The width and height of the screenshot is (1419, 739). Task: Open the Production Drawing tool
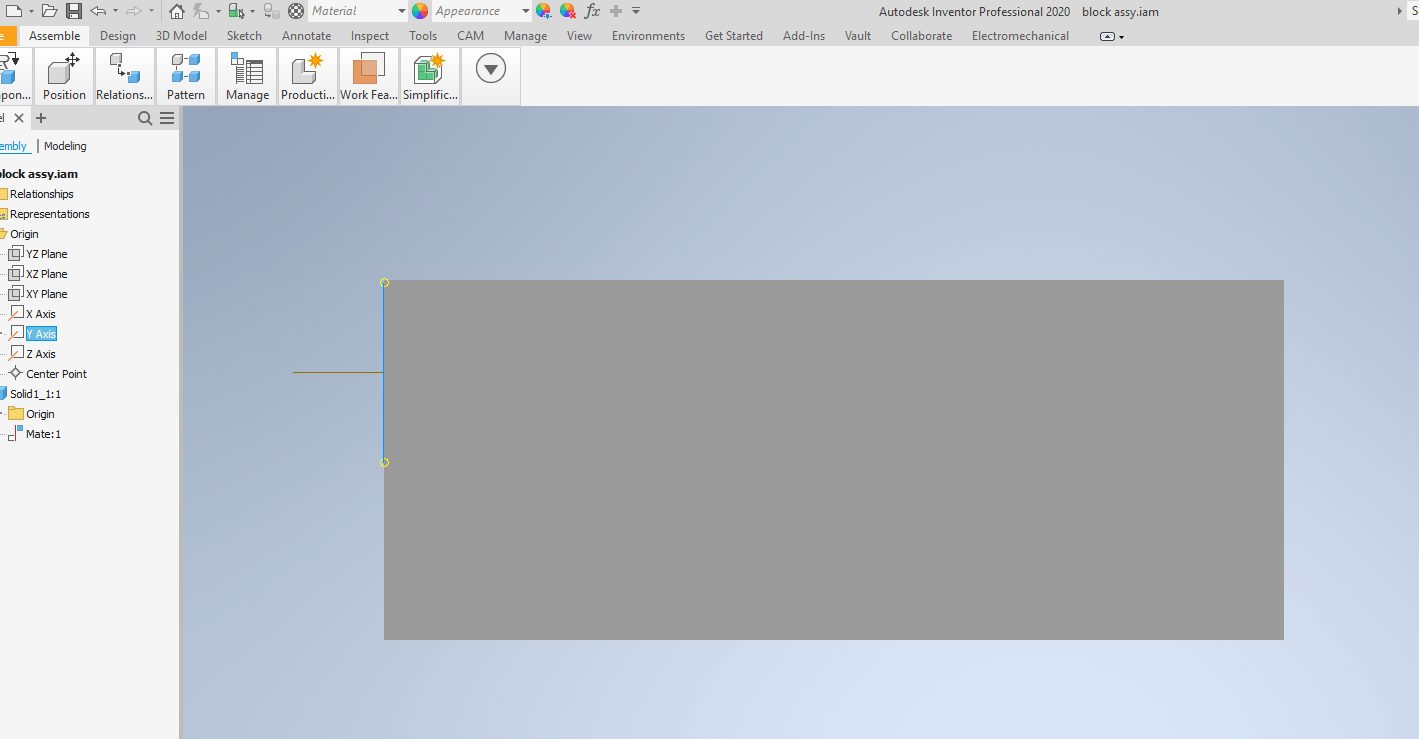click(x=307, y=75)
